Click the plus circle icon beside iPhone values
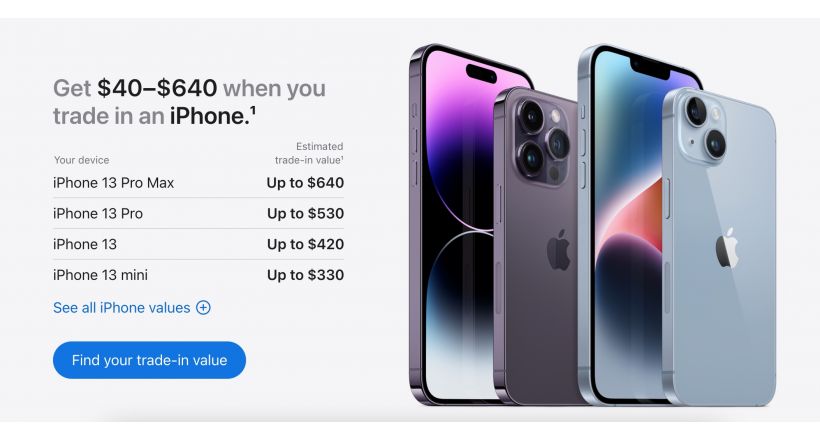 (203, 308)
